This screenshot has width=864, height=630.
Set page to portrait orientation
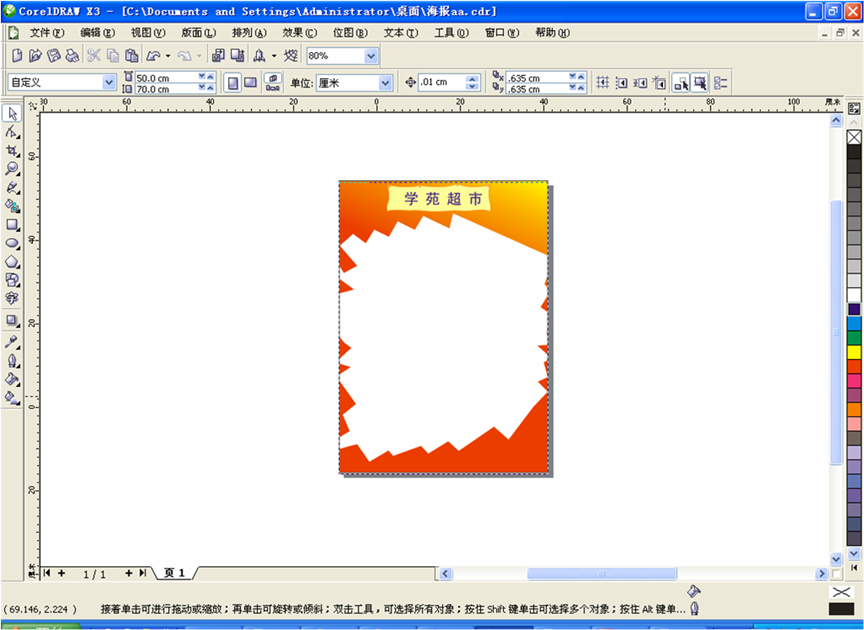click(233, 83)
